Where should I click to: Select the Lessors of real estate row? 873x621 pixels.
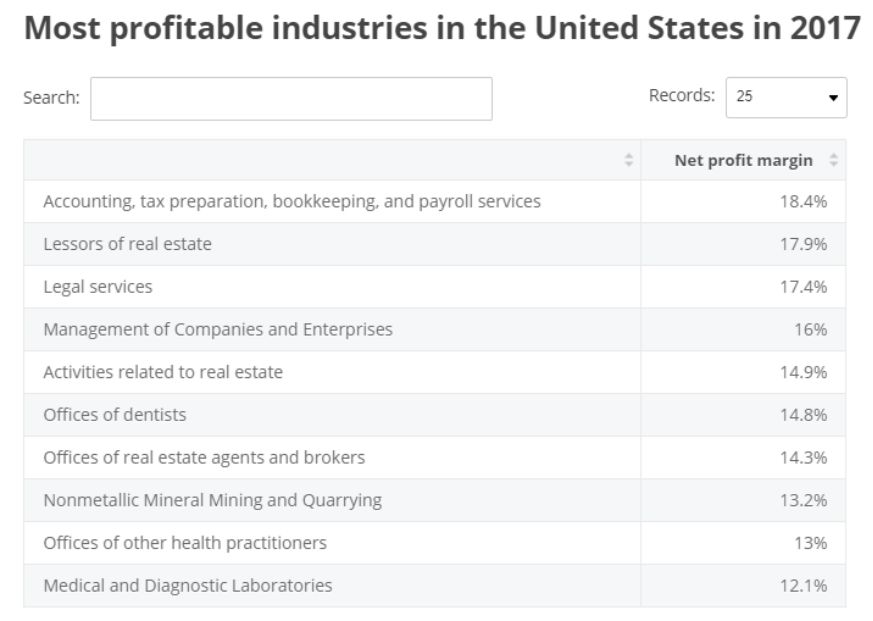click(127, 244)
